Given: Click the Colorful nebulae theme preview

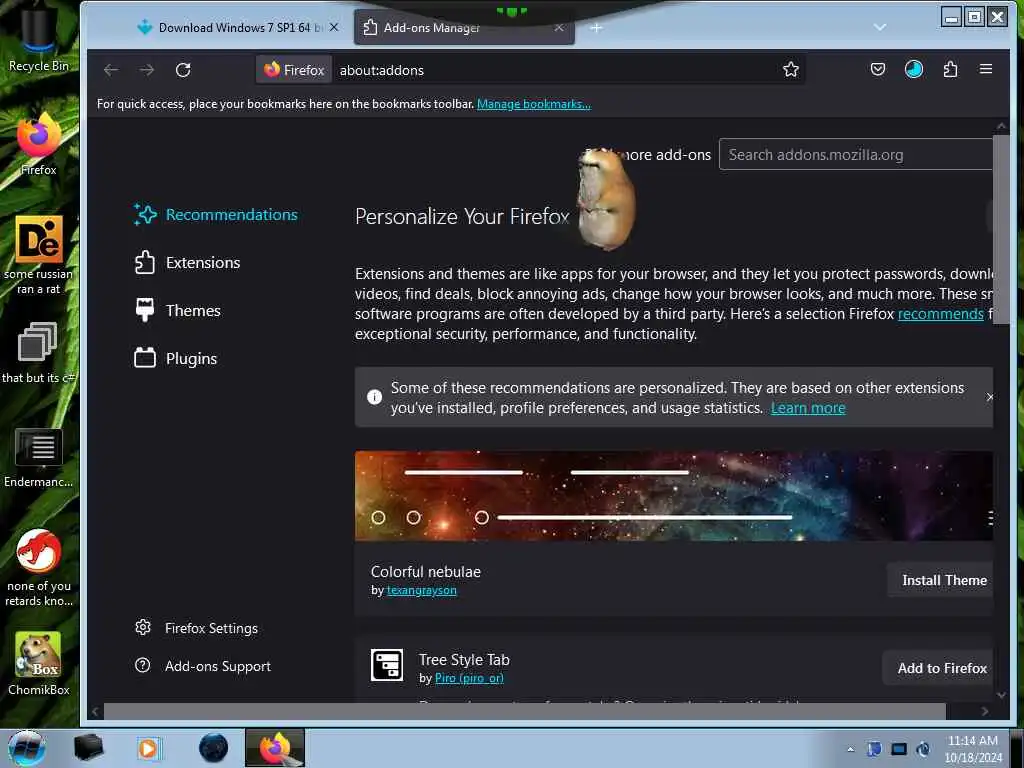Looking at the screenshot, I should pos(674,496).
